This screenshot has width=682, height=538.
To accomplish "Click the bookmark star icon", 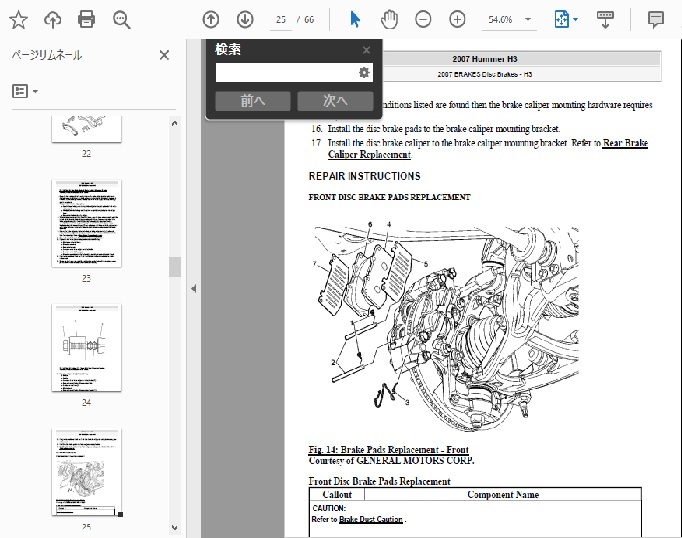I will (x=18, y=20).
